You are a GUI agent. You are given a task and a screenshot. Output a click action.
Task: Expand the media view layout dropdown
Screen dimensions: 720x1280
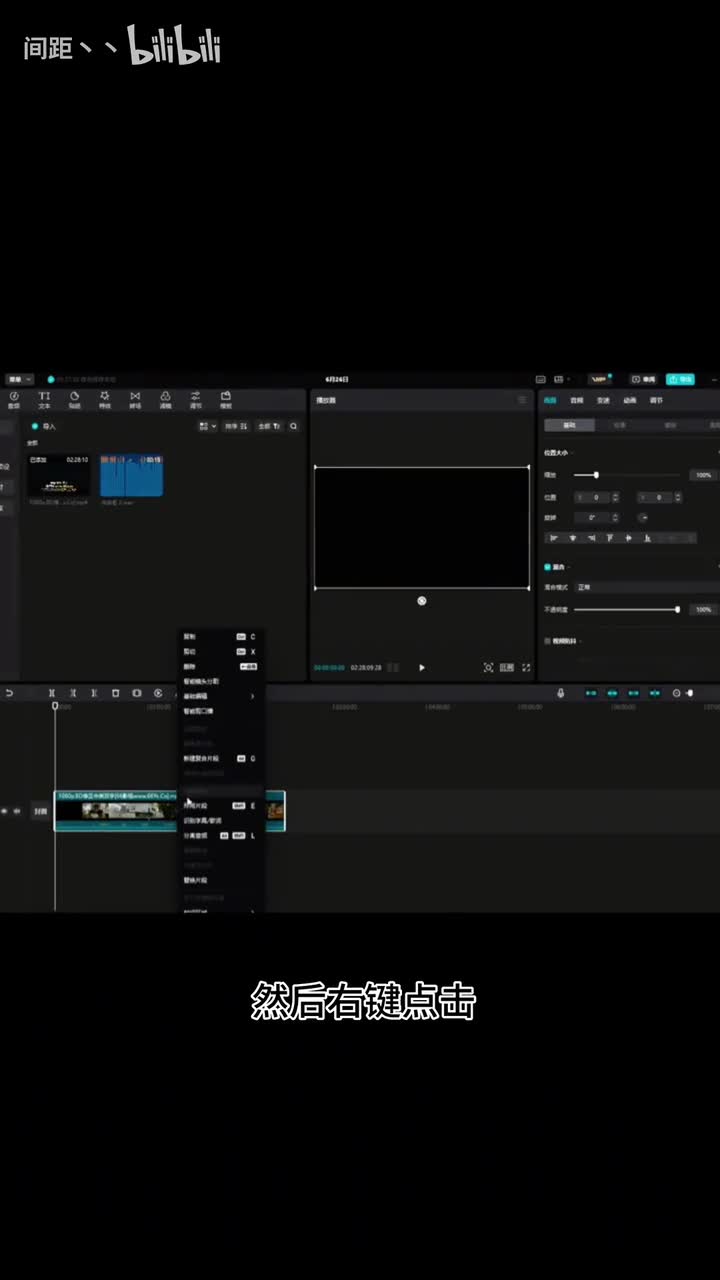207,426
